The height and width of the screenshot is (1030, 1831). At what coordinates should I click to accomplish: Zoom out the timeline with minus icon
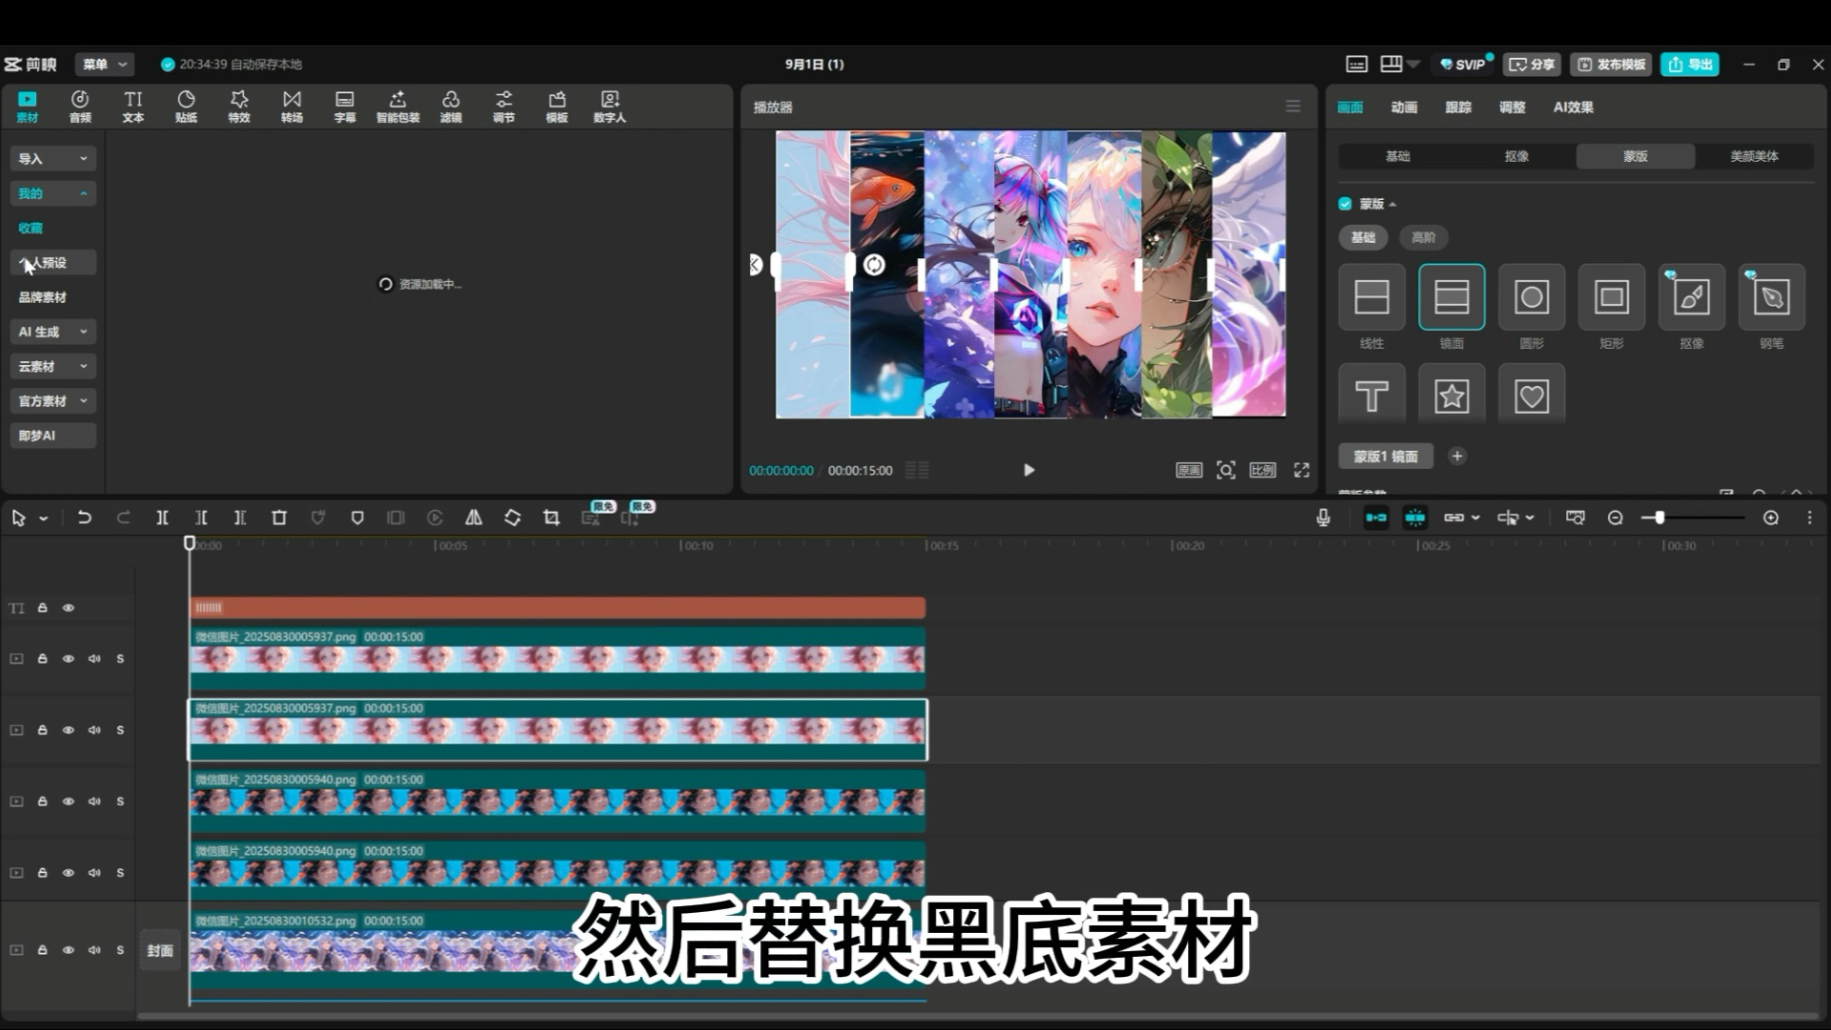pyautogui.click(x=1615, y=517)
